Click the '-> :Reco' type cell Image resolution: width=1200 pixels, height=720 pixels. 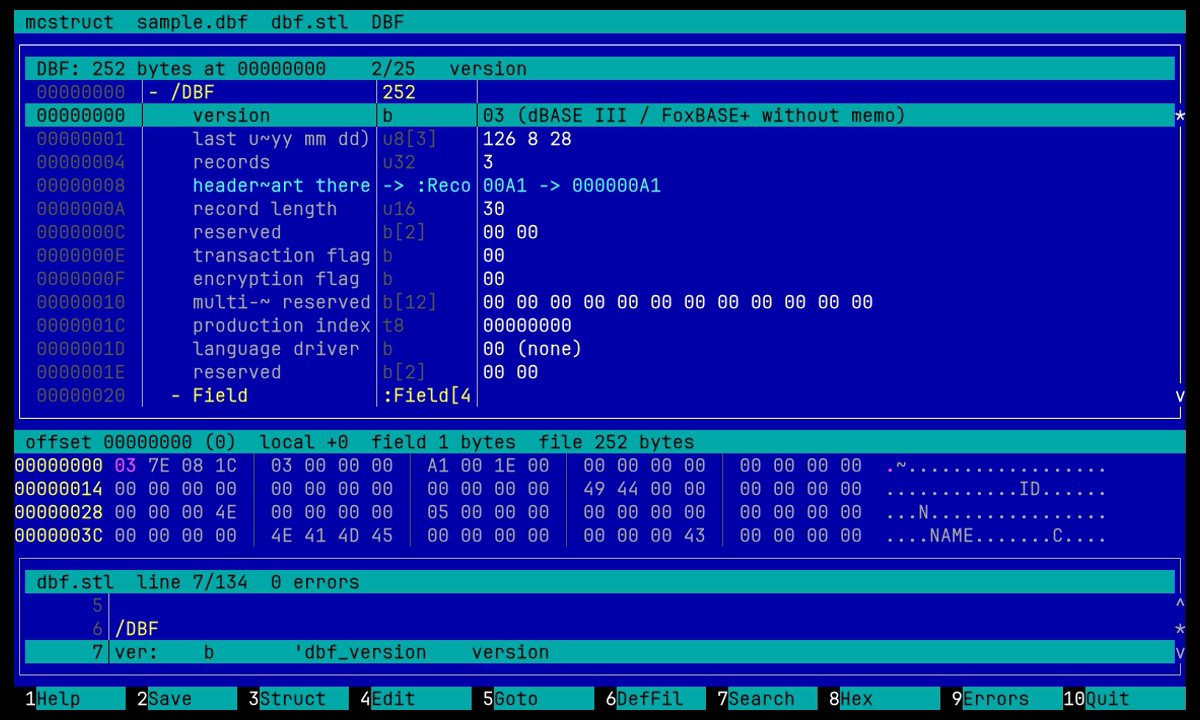point(427,186)
